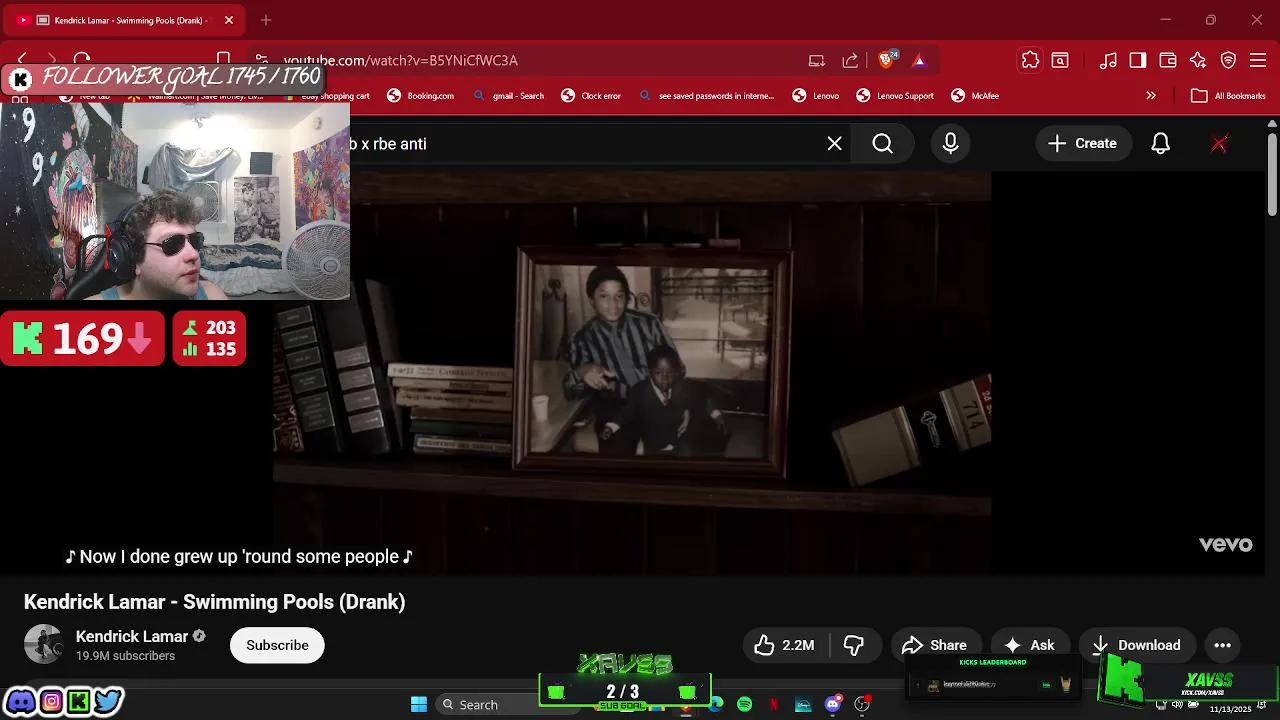Close the Swimming Pools browser tab

228,20
